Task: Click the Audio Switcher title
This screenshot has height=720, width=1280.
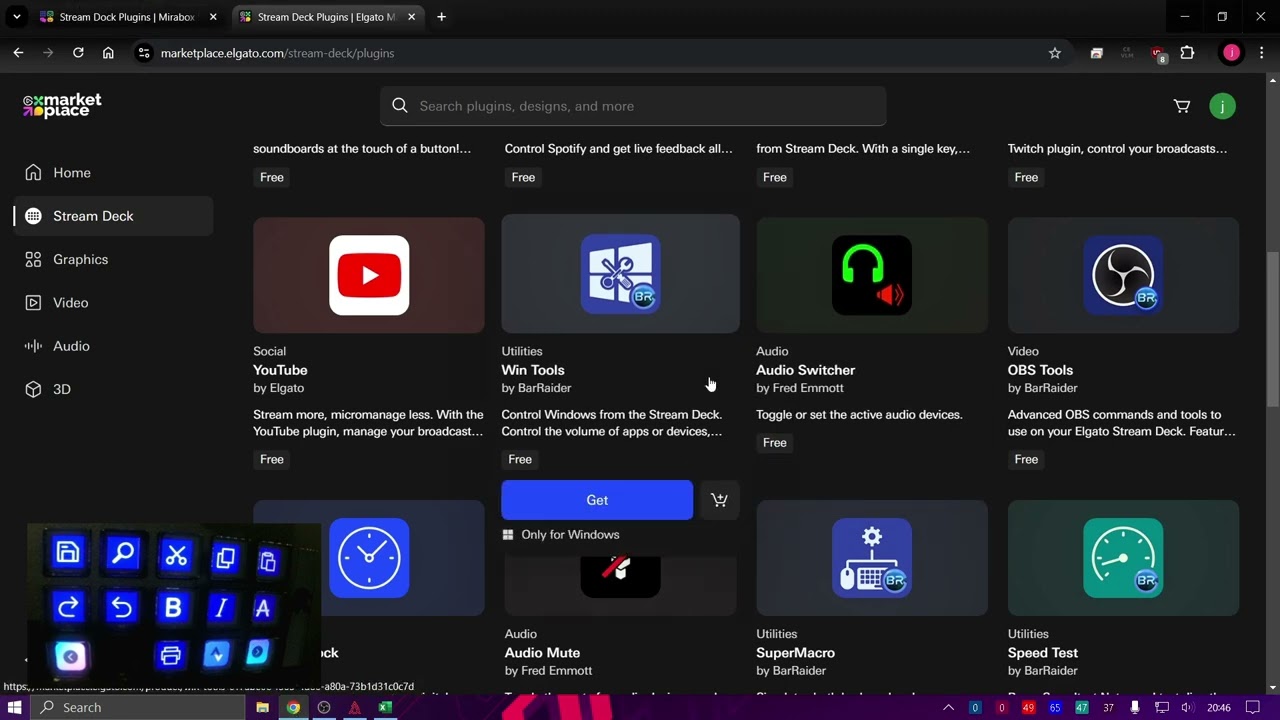Action: coord(805,370)
